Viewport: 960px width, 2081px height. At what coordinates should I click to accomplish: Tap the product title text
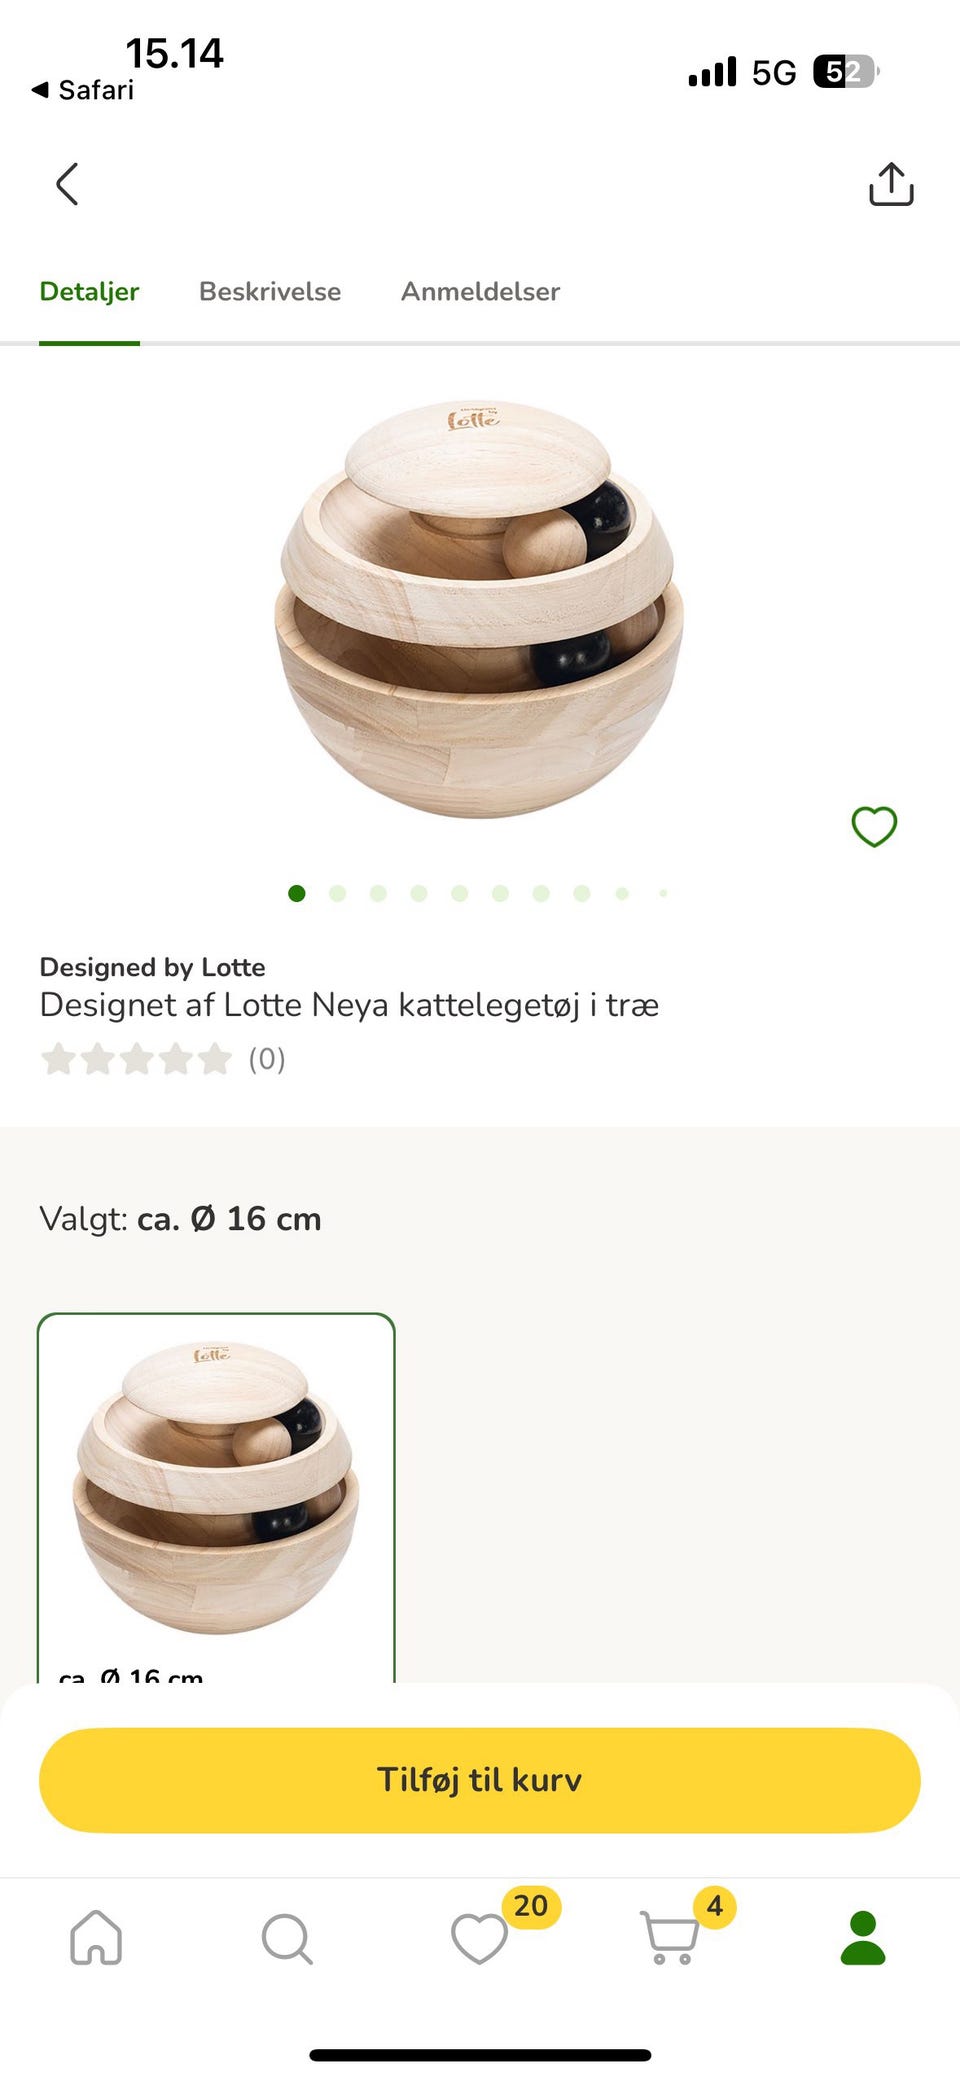pyautogui.click(x=349, y=1005)
